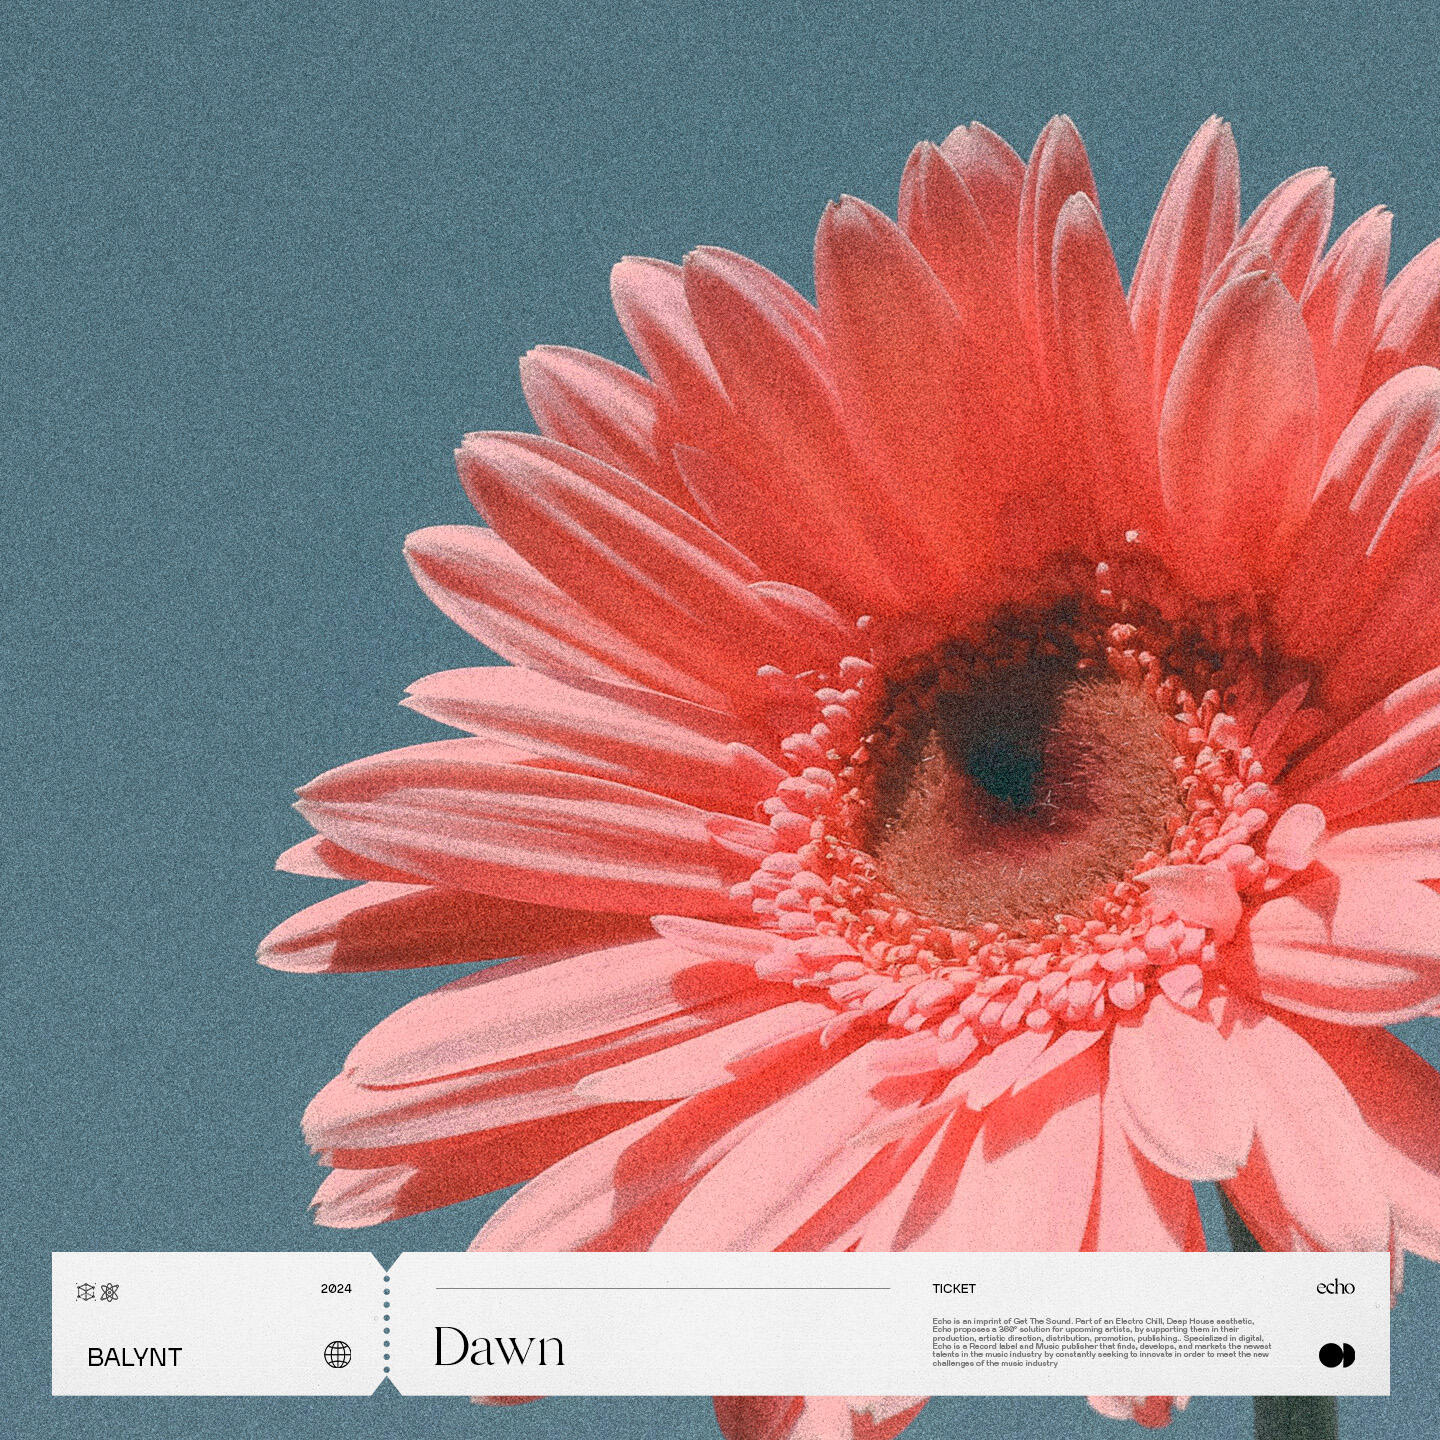Image resolution: width=1440 pixels, height=1440 pixels.
Task: Click the Echo description paragraph
Action: click(x=1100, y=1342)
